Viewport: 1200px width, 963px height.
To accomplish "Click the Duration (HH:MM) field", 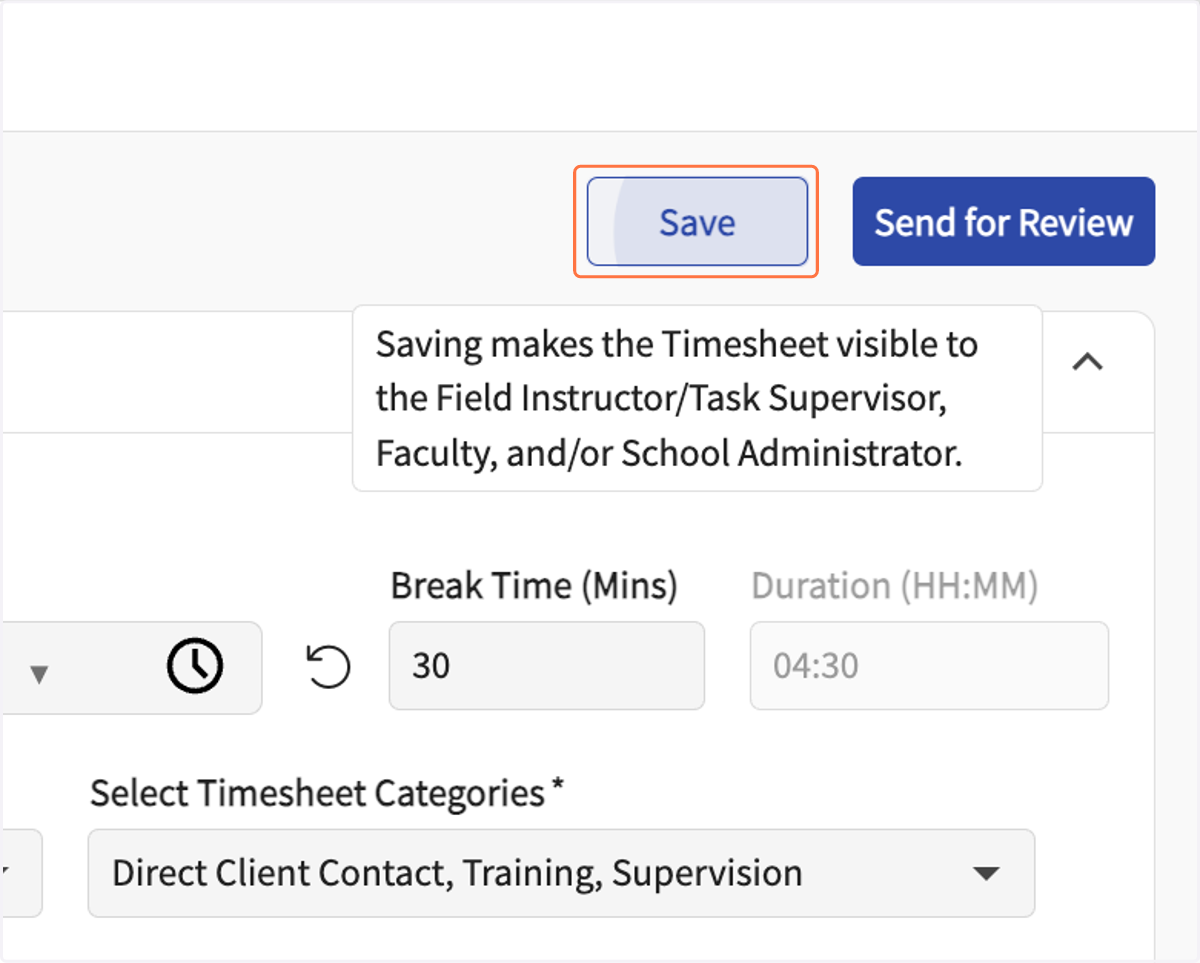I will (x=929, y=666).
